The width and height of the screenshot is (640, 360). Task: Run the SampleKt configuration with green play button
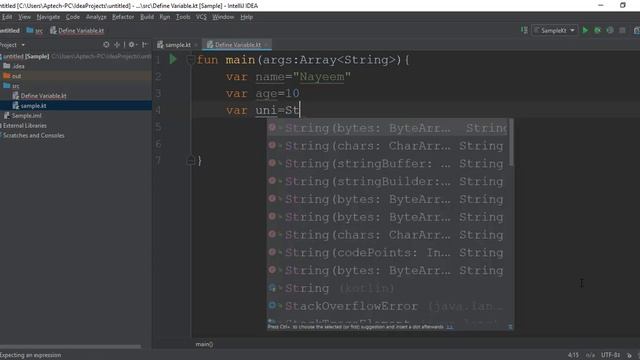click(x=585, y=30)
